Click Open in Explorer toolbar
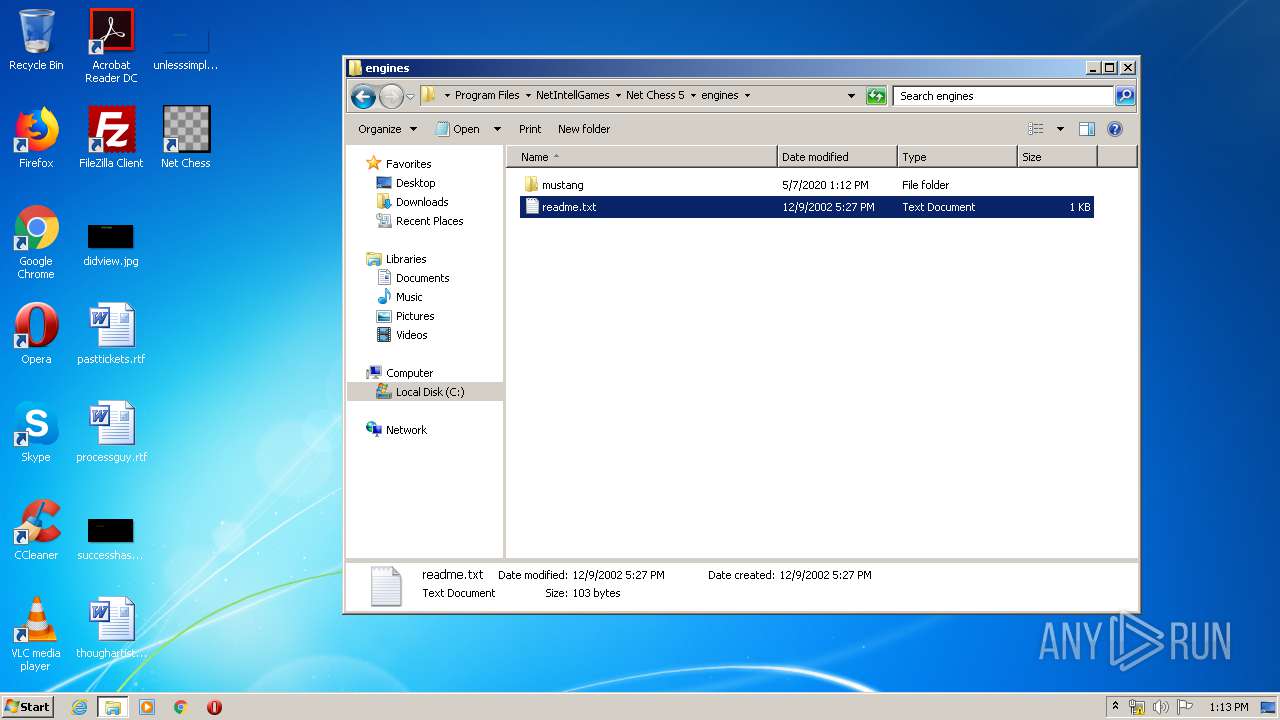Viewport: 1280px width, 720px height. (x=458, y=129)
